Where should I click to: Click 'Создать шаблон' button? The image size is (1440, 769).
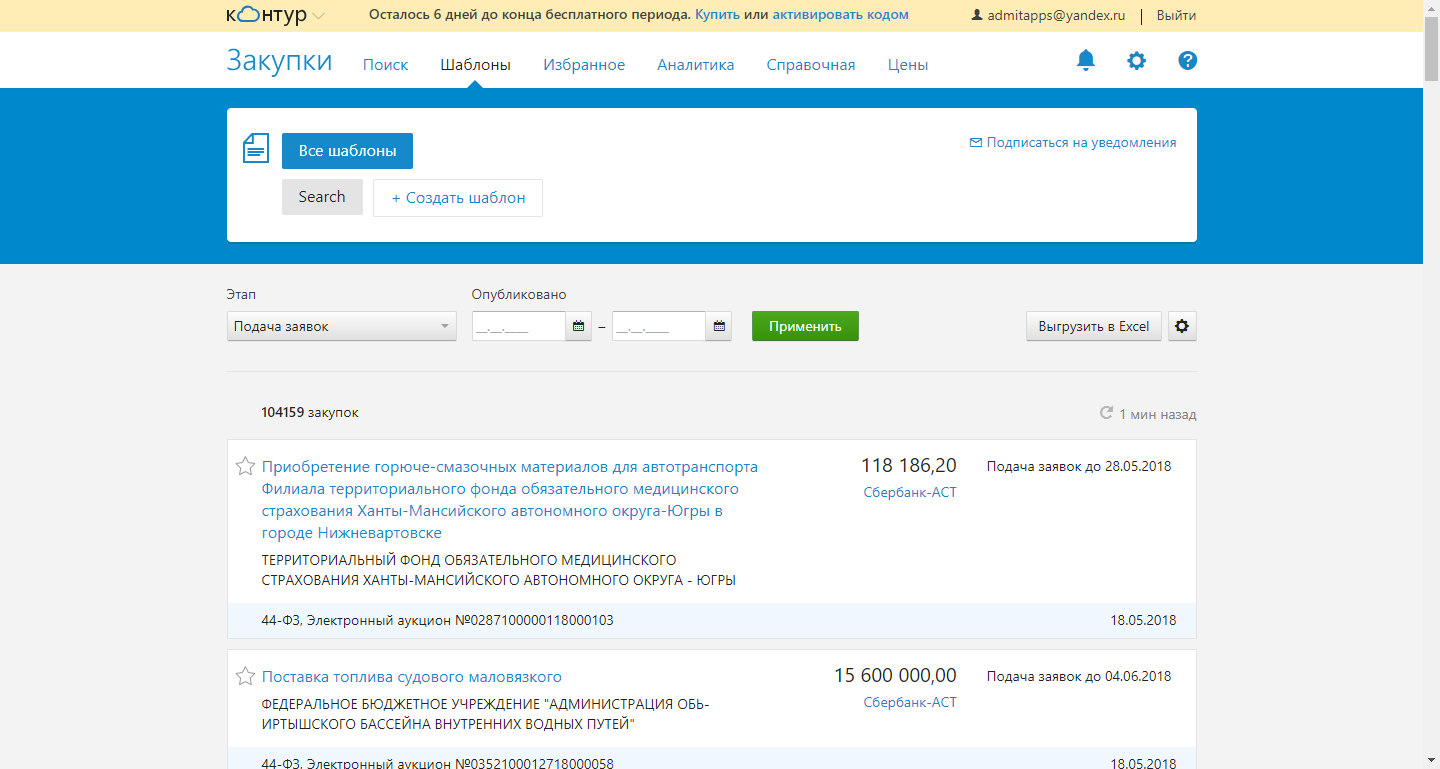[458, 198]
